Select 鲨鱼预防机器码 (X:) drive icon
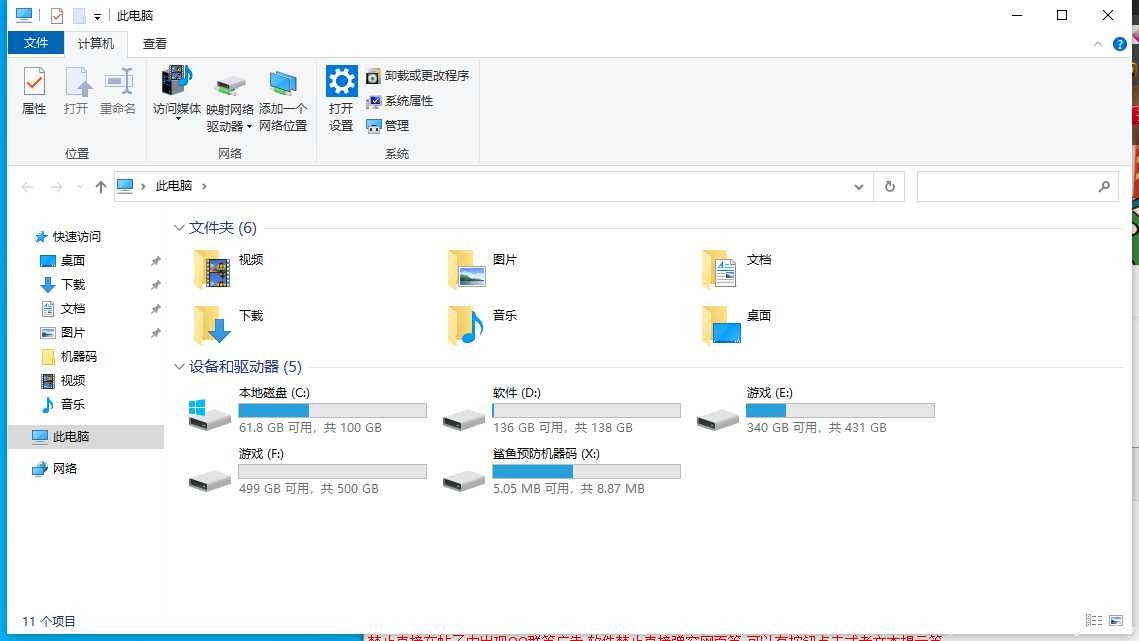Viewport: 1139px width, 641px height. coord(463,480)
